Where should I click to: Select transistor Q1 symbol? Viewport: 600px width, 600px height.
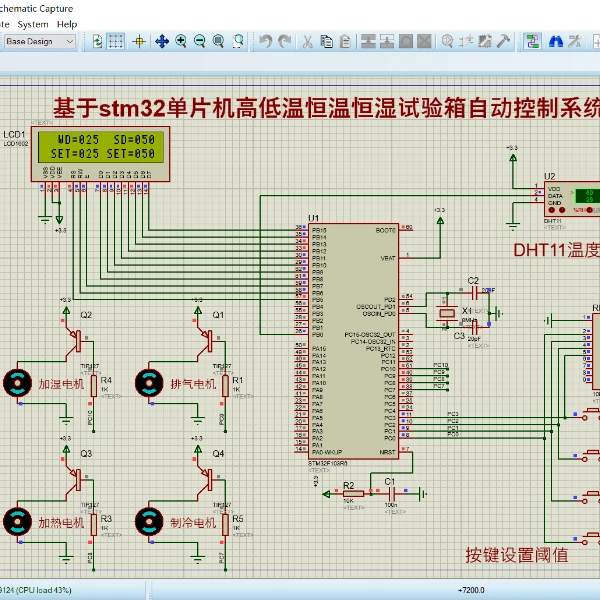[x=206, y=339]
